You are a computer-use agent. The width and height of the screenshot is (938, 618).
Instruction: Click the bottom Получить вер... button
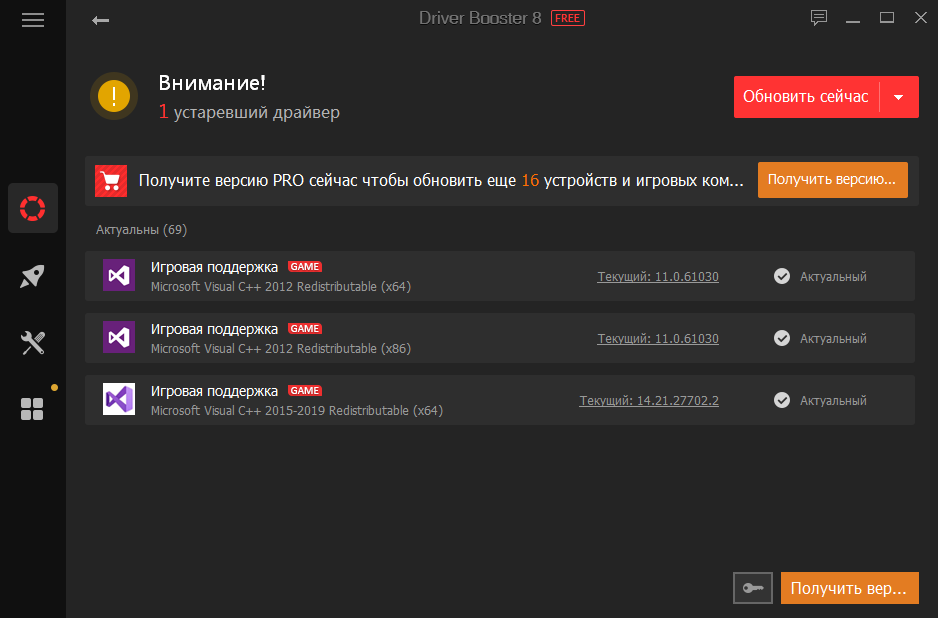[x=849, y=588]
